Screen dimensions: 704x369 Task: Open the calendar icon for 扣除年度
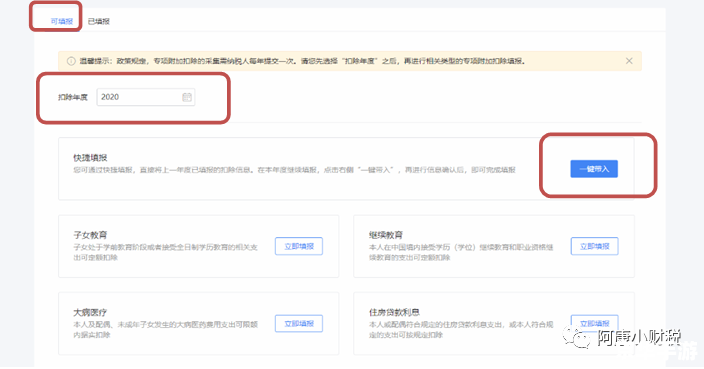[x=187, y=97]
